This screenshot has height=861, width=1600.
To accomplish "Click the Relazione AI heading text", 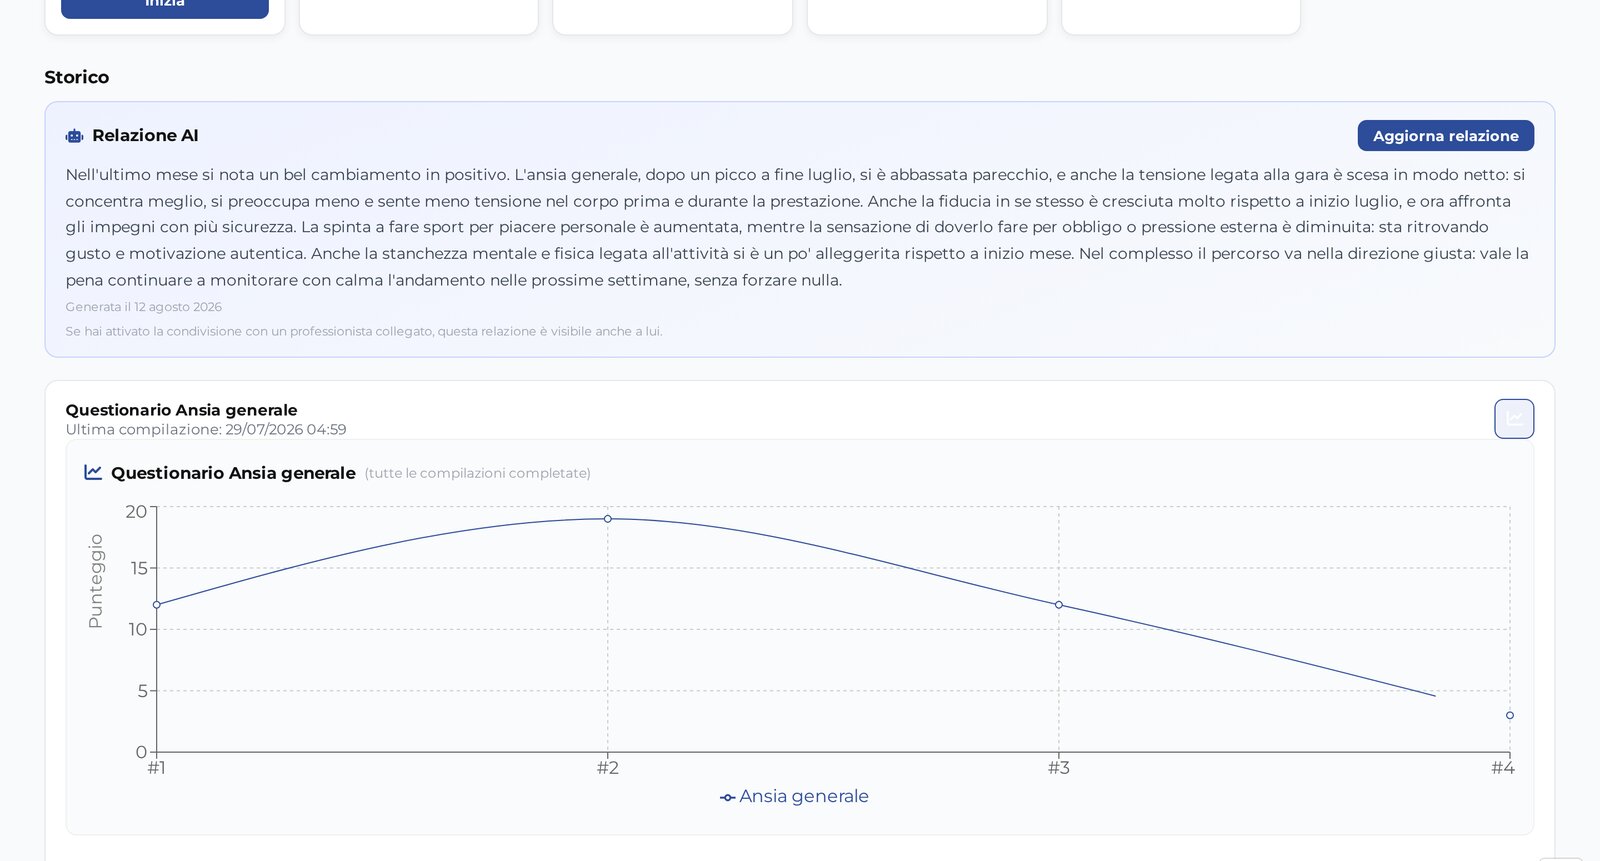I will click(x=145, y=135).
